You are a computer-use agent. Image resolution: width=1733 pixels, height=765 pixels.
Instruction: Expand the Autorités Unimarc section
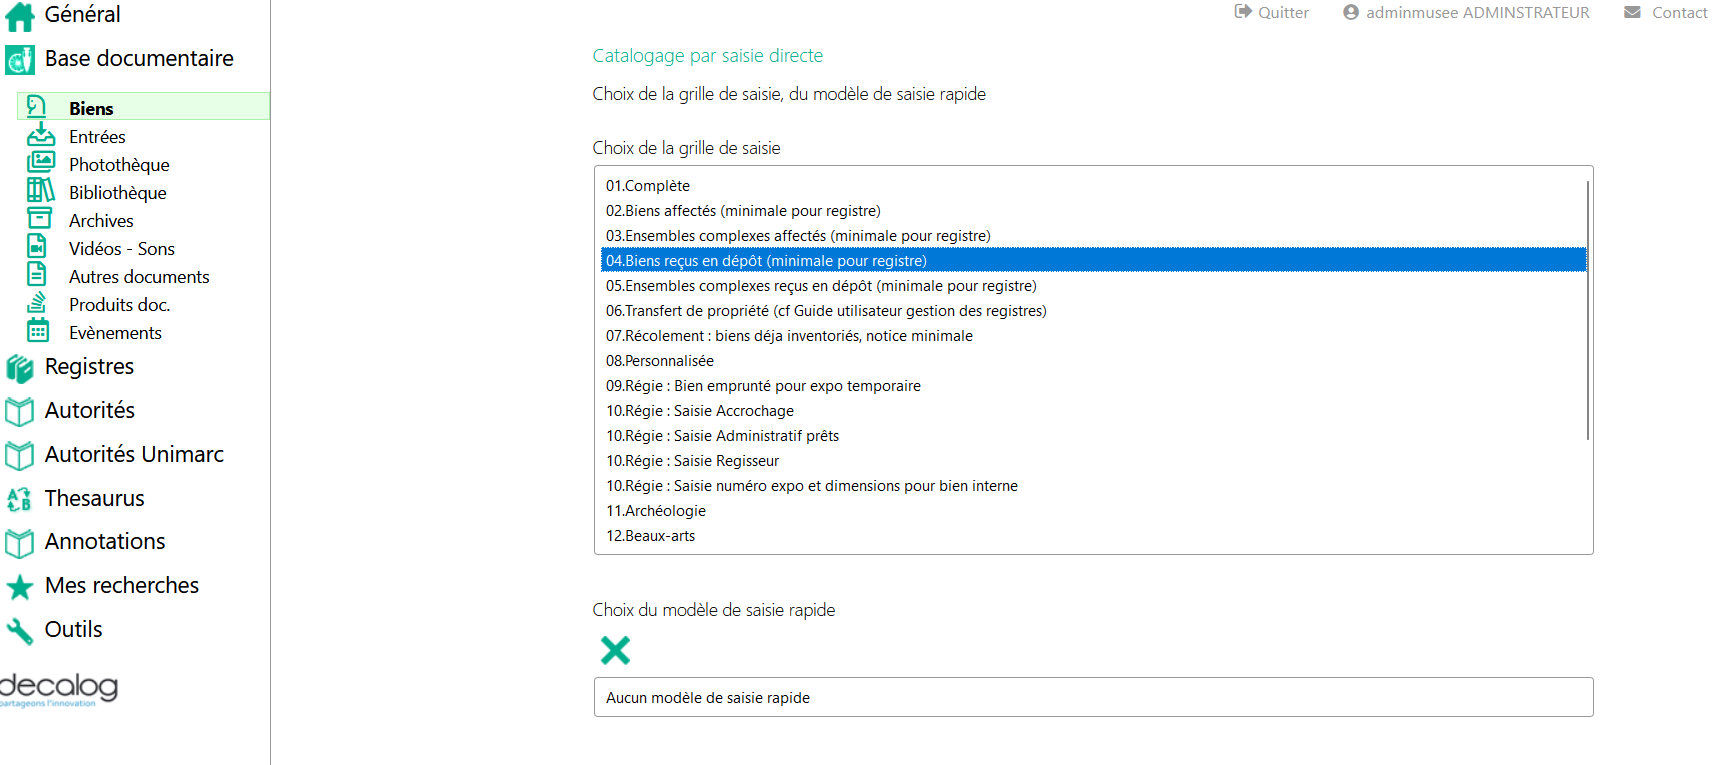point(134,455)
